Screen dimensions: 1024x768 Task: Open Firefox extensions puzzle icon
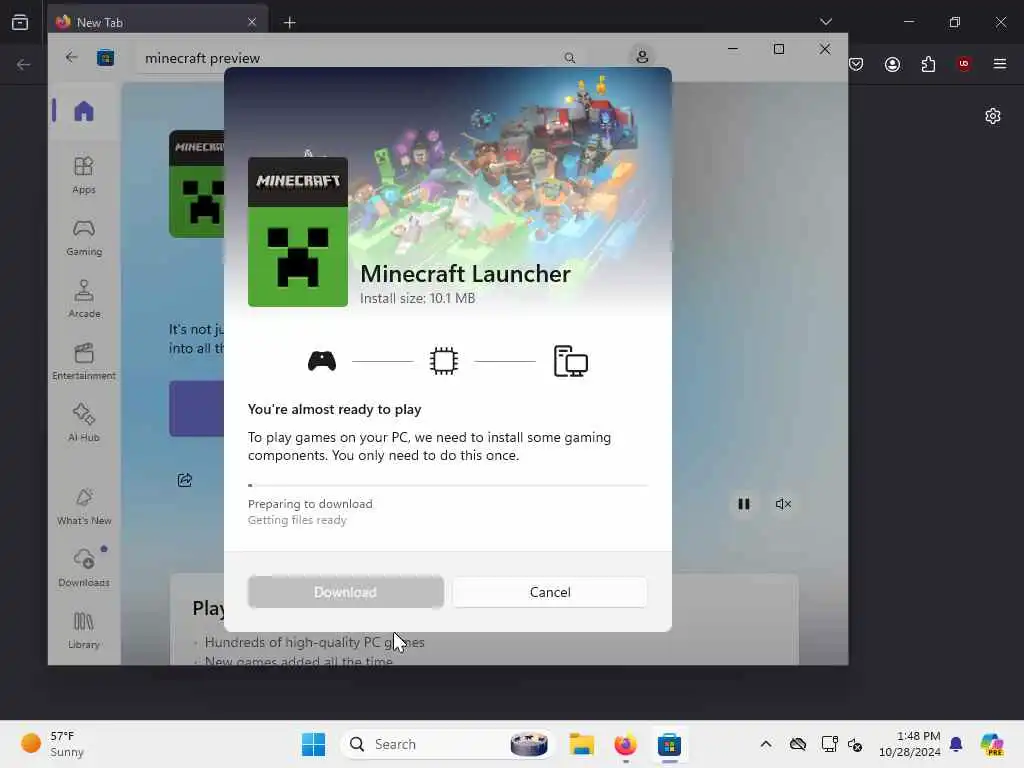928,64
